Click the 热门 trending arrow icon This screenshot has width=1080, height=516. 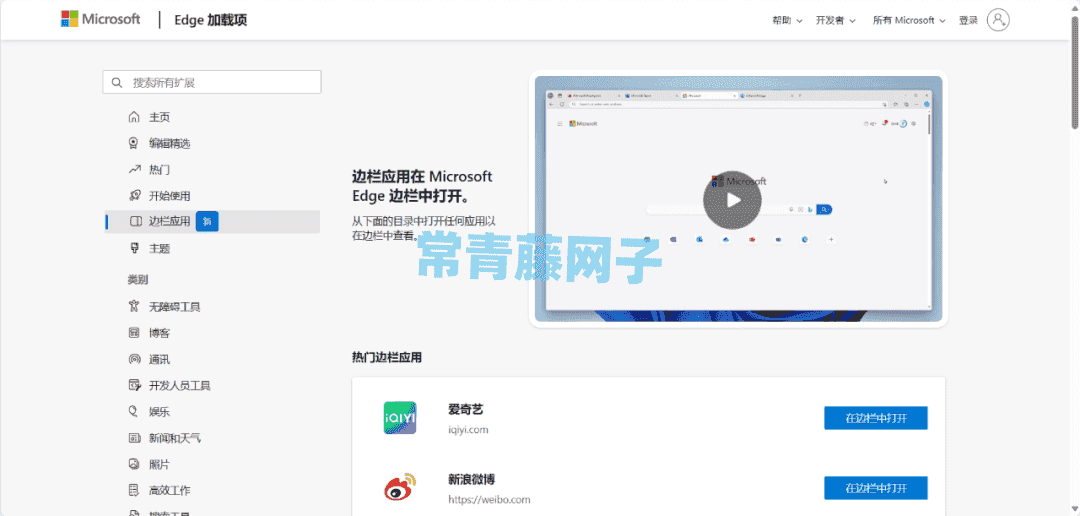[x=134, y=169]
